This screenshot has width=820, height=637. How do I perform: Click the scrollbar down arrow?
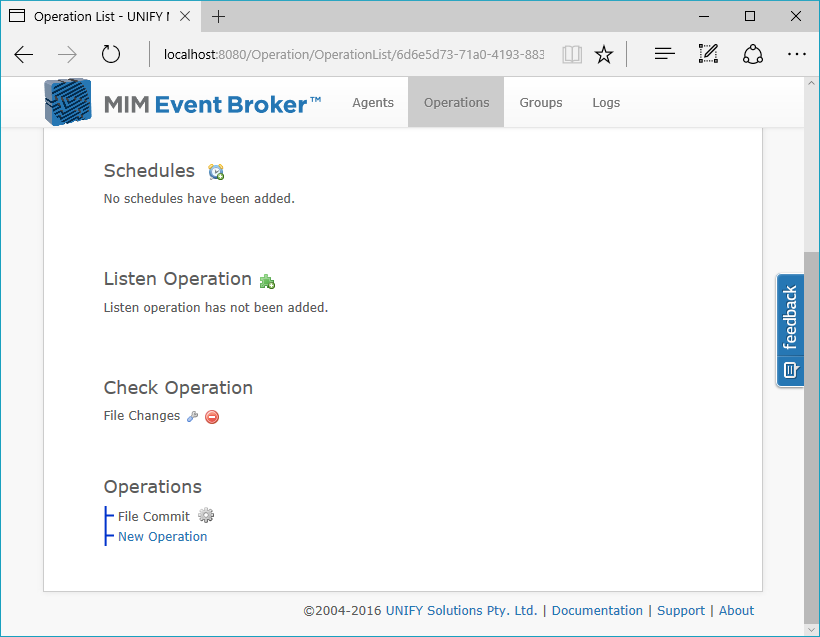811,629
